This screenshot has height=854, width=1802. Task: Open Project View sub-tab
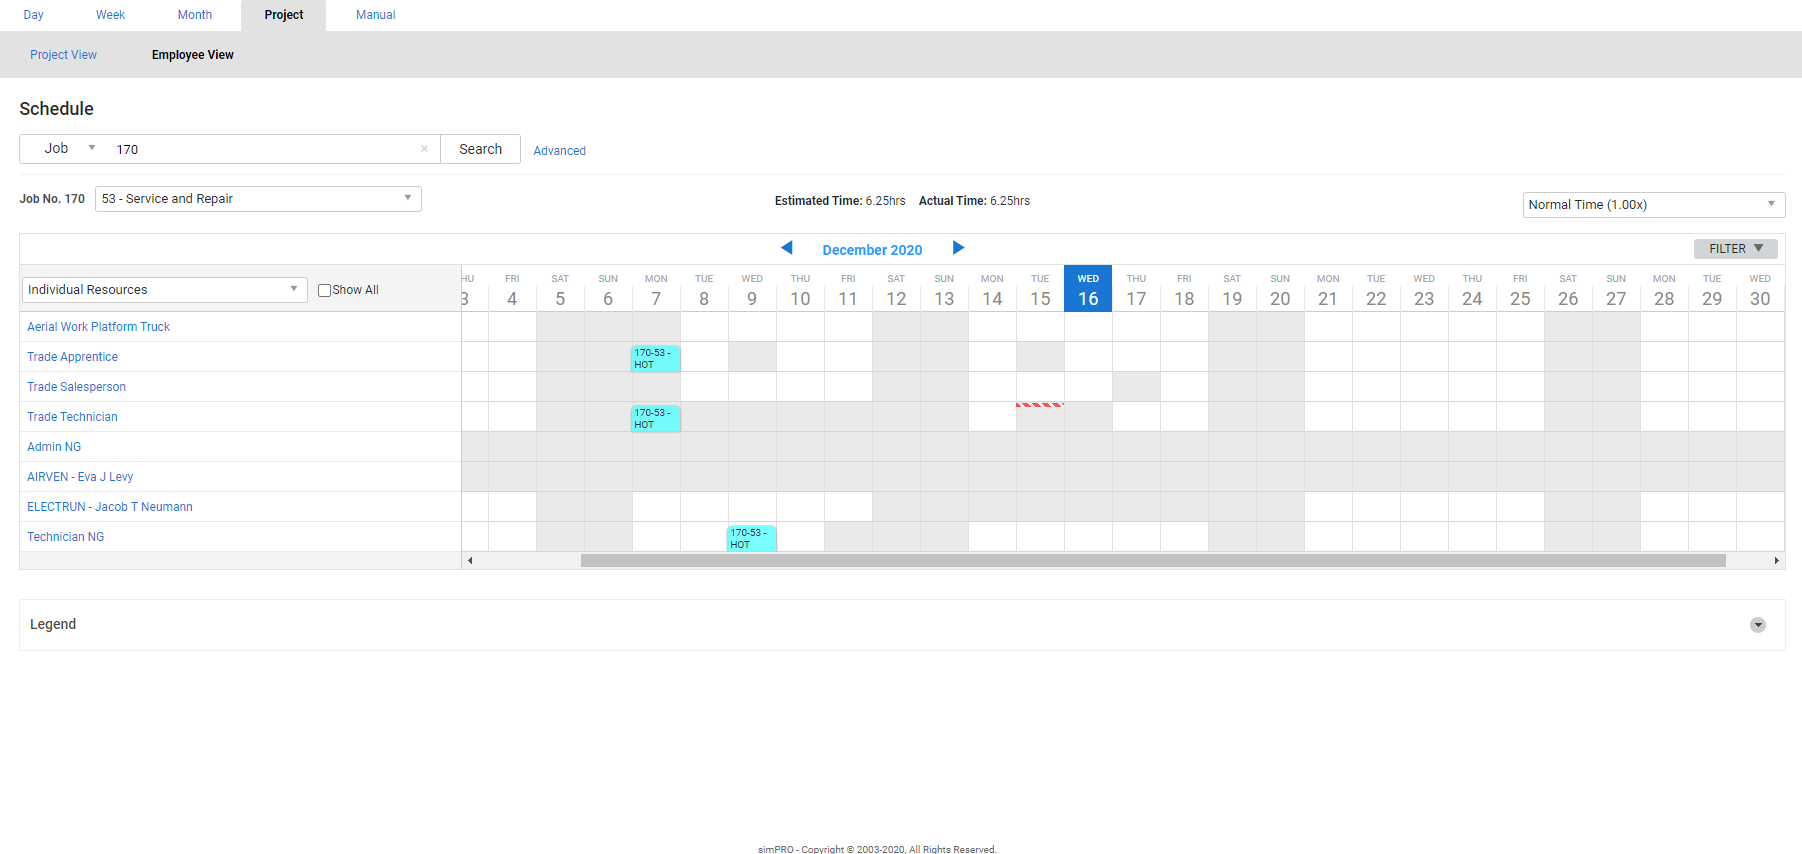(x=63, y=55)
